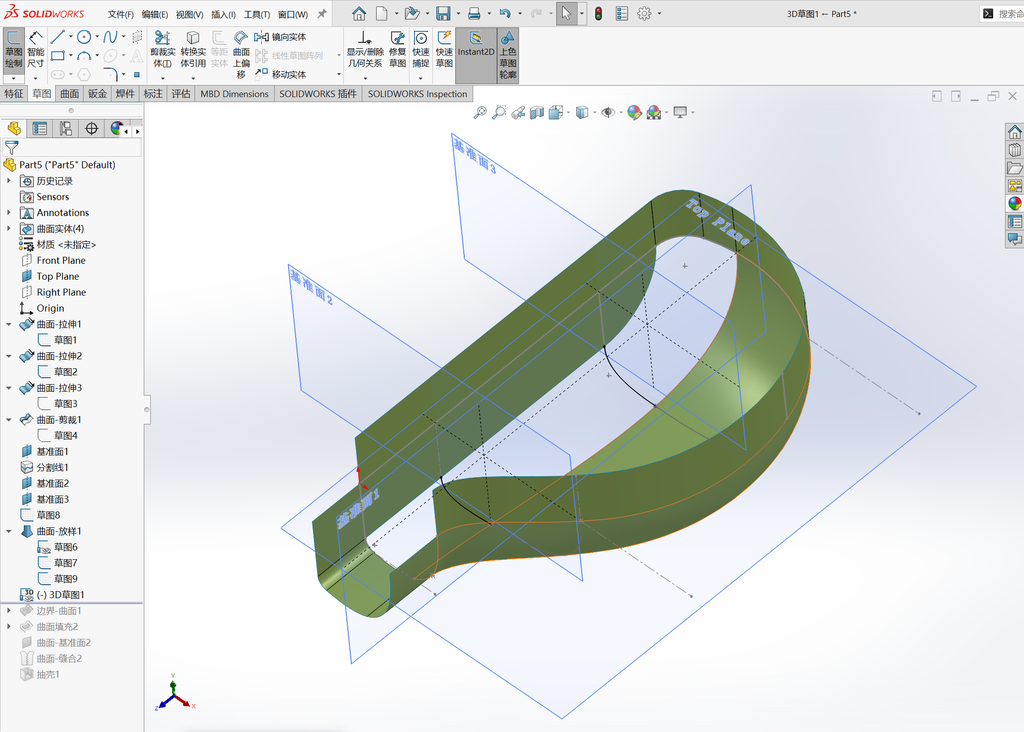Toggle Quick Snaps (快速捕捉) button
The image size is (1024, 732).
click(421, 50)
